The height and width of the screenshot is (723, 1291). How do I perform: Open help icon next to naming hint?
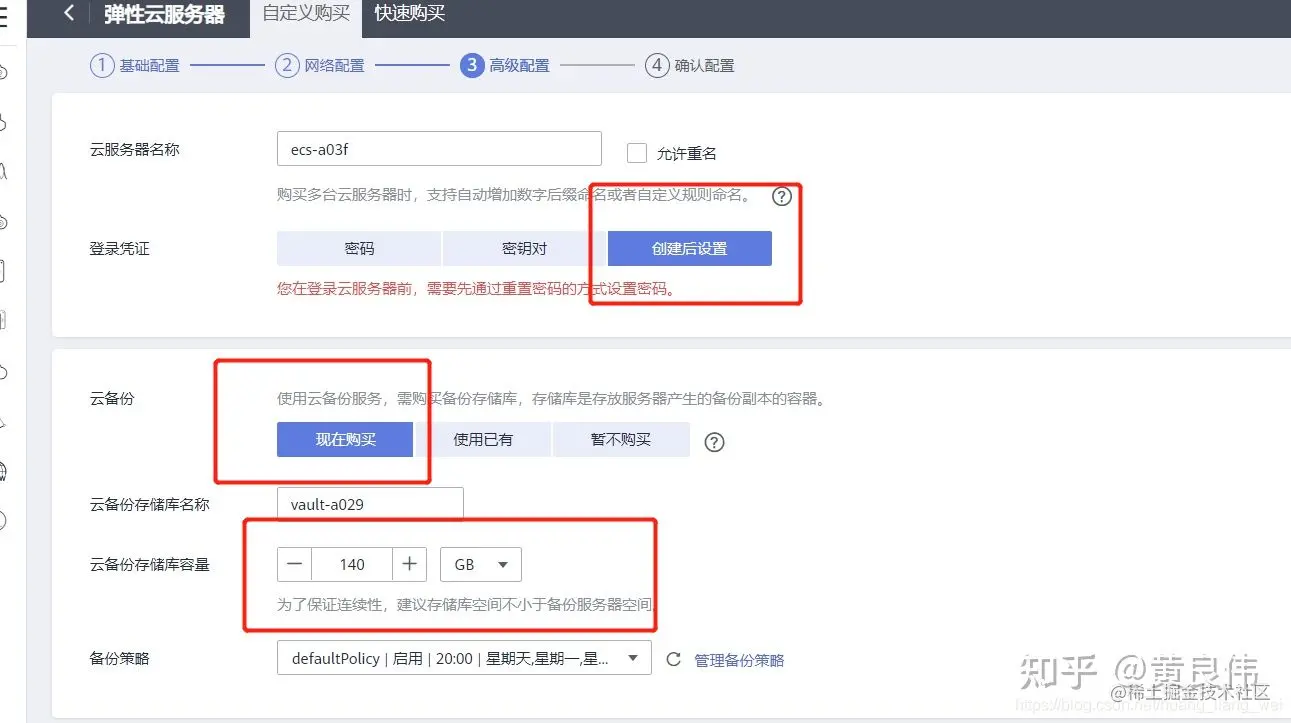tap(782, 196)
